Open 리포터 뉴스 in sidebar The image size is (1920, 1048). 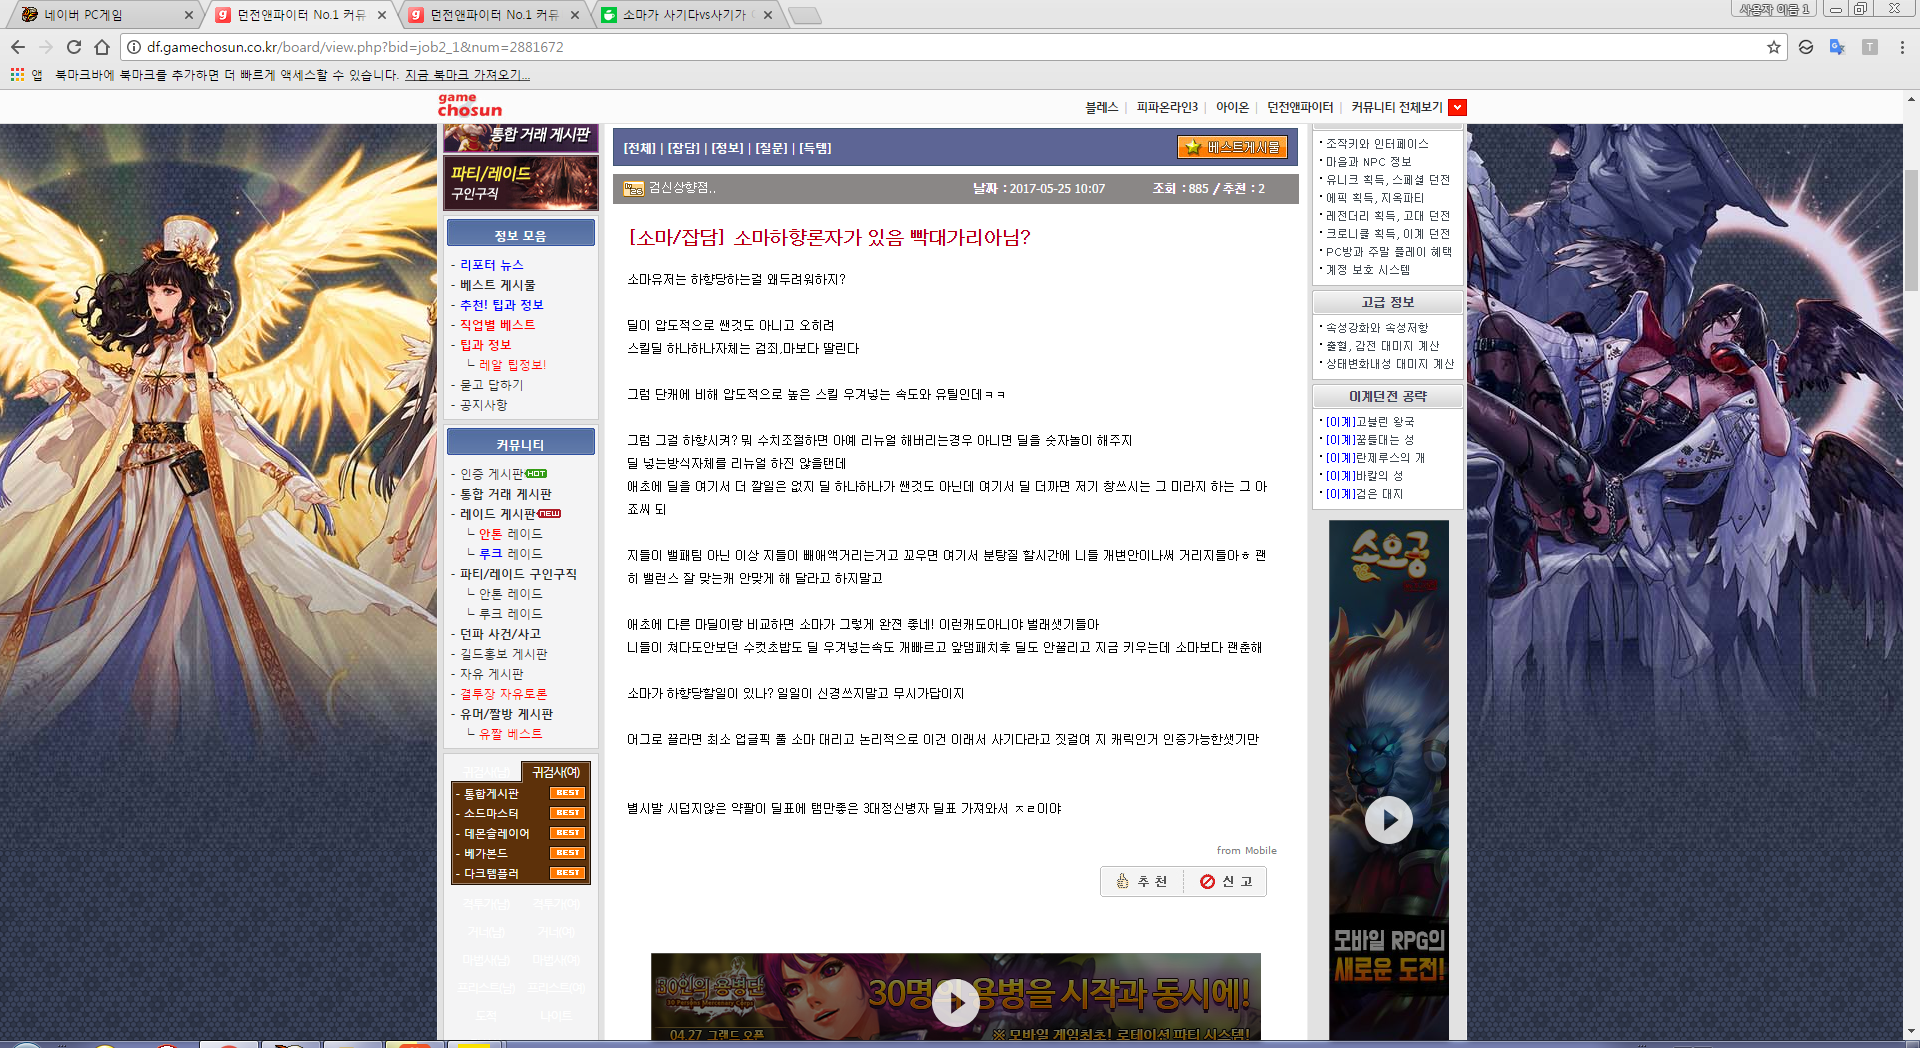click(x=491, y=265)
